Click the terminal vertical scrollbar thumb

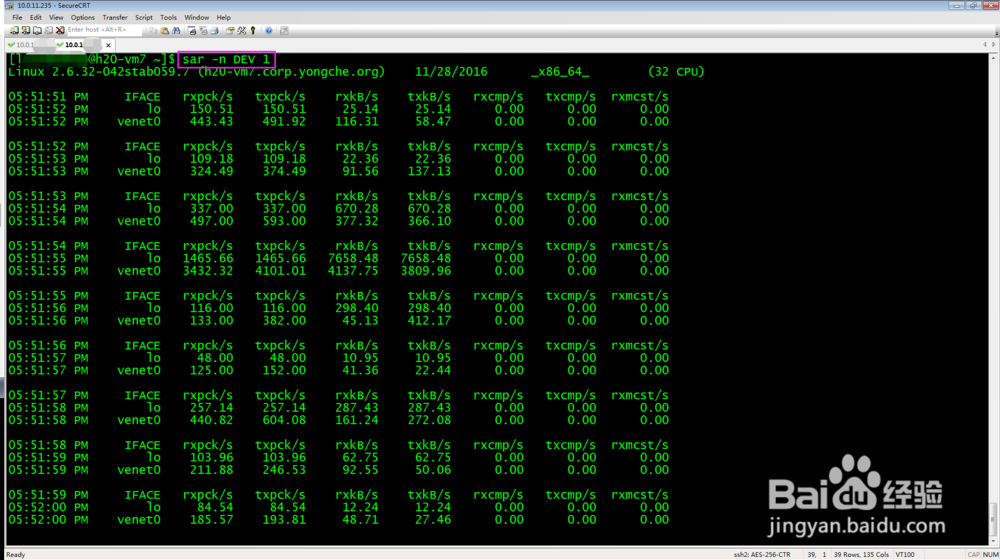click(x=993, y=520)
